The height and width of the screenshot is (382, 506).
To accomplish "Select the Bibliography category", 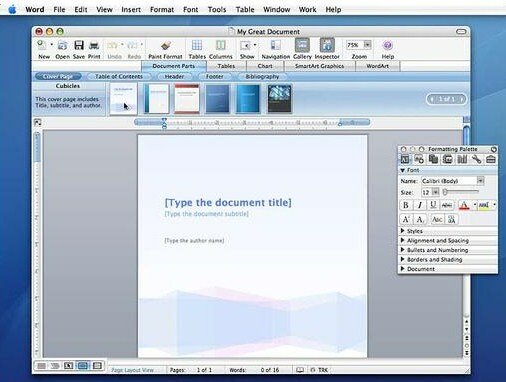I will pyautogui.click(x=262, y=77).
